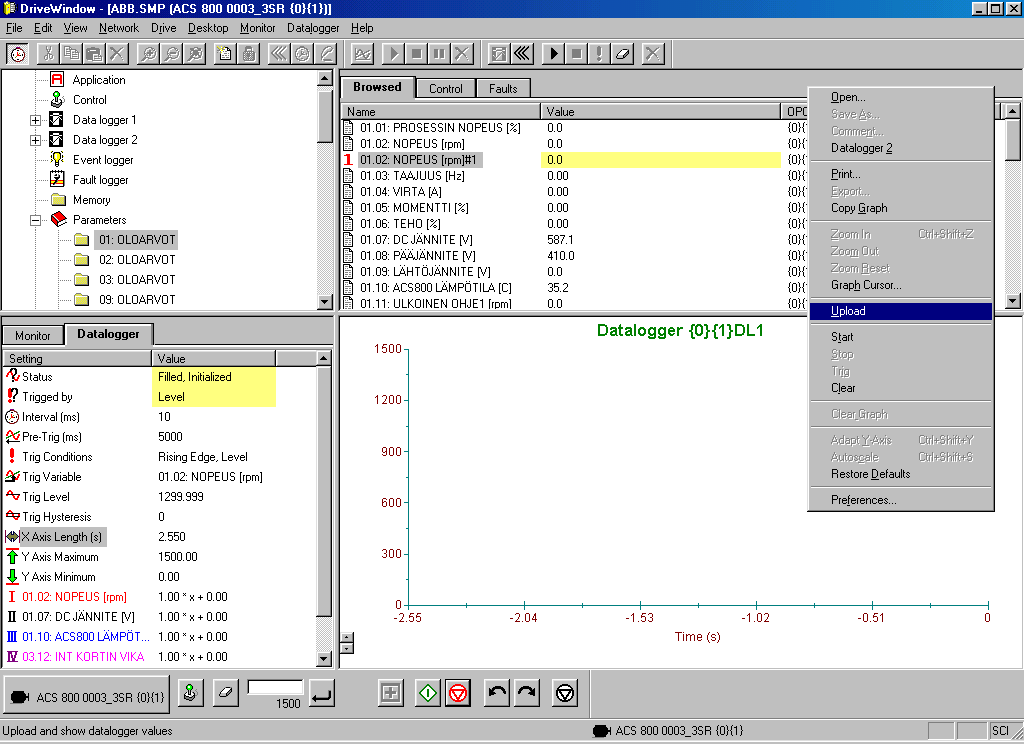Select the Fault logger tree item

coord(101,180)
